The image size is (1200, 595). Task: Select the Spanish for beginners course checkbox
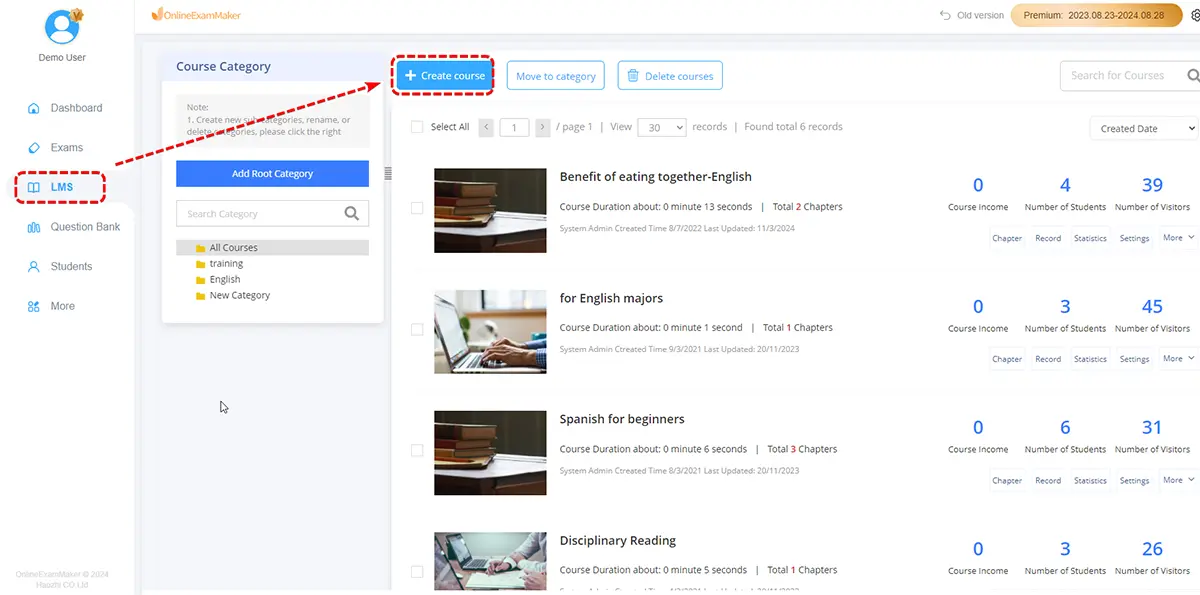coord(417,451)
